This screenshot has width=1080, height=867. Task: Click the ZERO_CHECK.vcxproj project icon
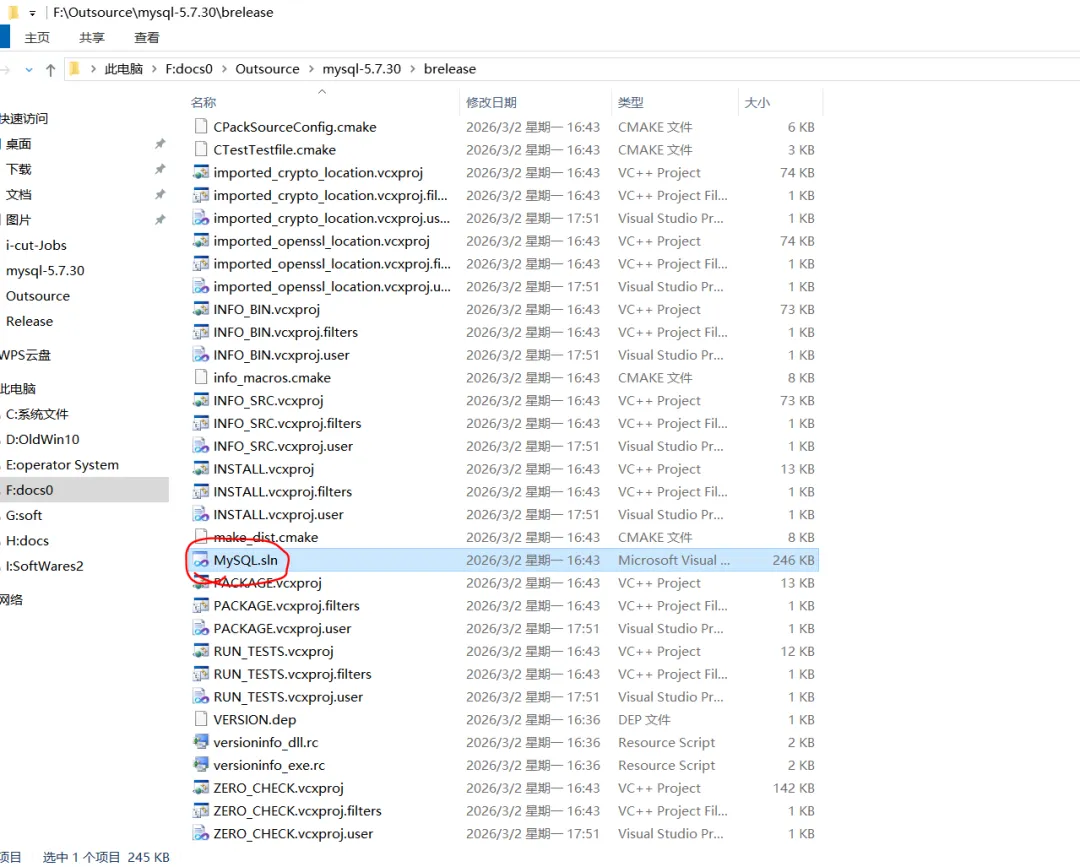coord(200,787)
